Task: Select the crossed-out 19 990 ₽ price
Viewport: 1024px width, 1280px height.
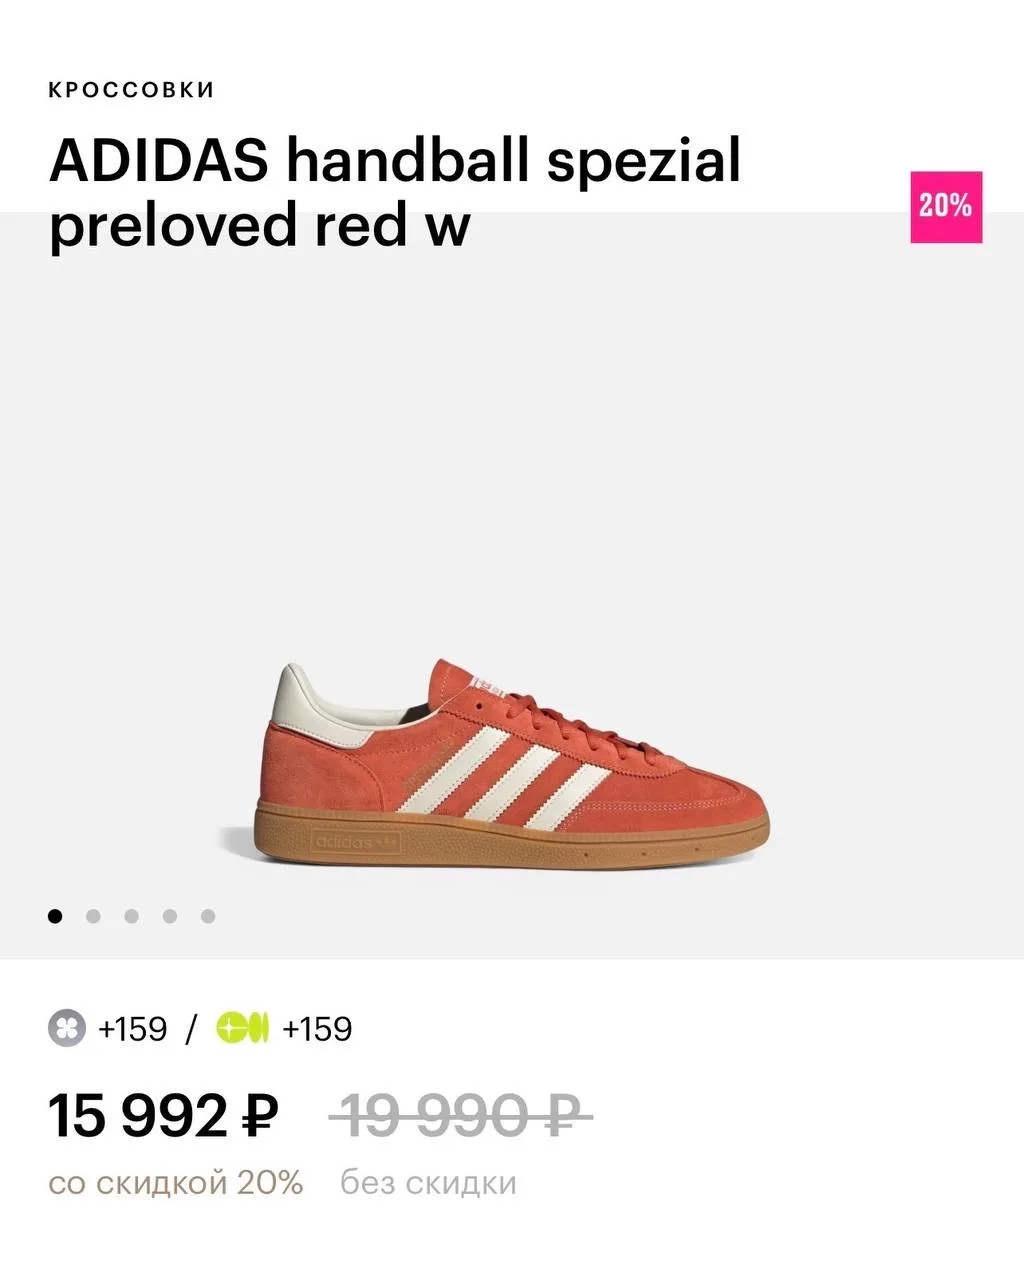Action: point(461,1115)
